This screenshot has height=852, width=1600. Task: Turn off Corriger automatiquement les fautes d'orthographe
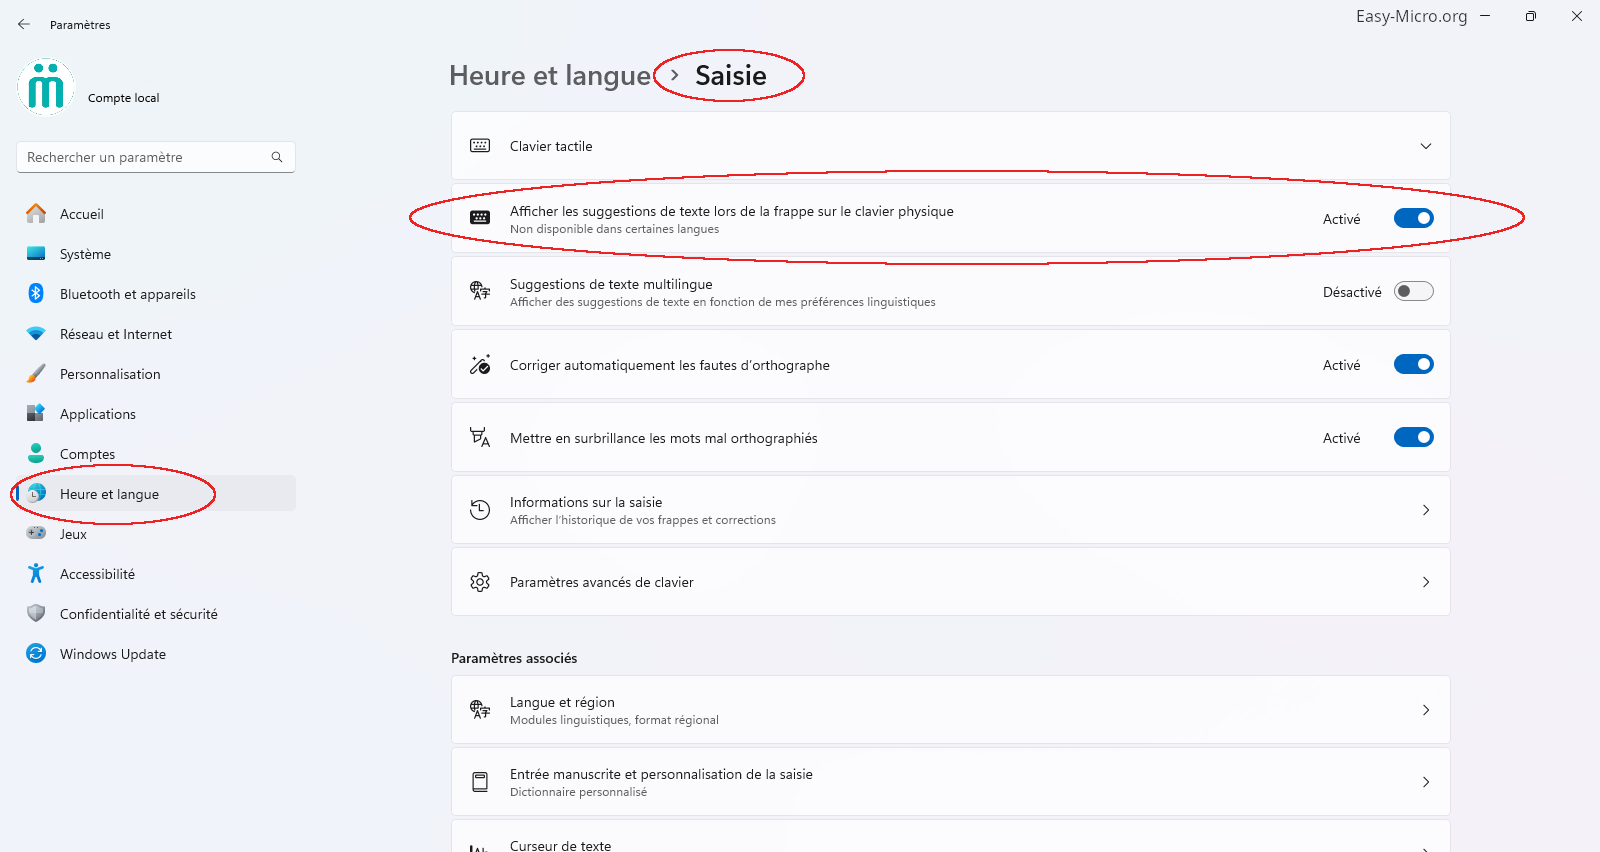click(x=1413, y=364)
